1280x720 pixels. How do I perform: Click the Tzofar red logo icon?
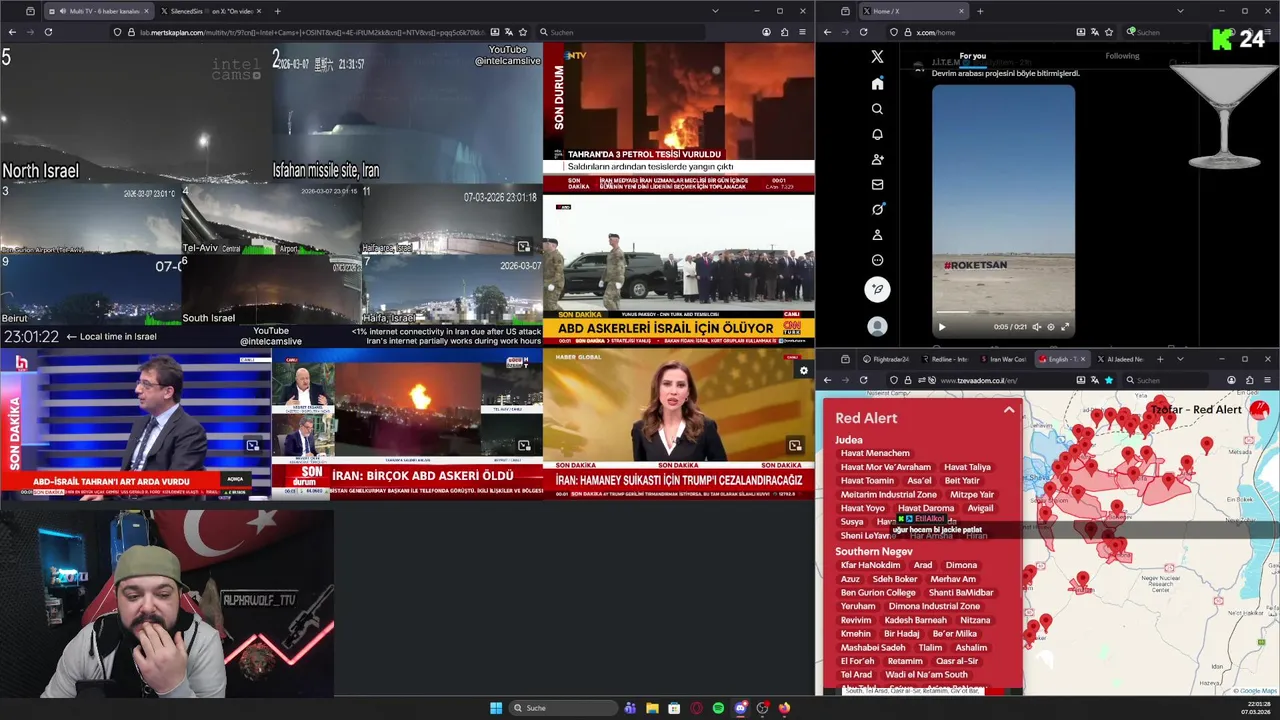[1259, 410]
